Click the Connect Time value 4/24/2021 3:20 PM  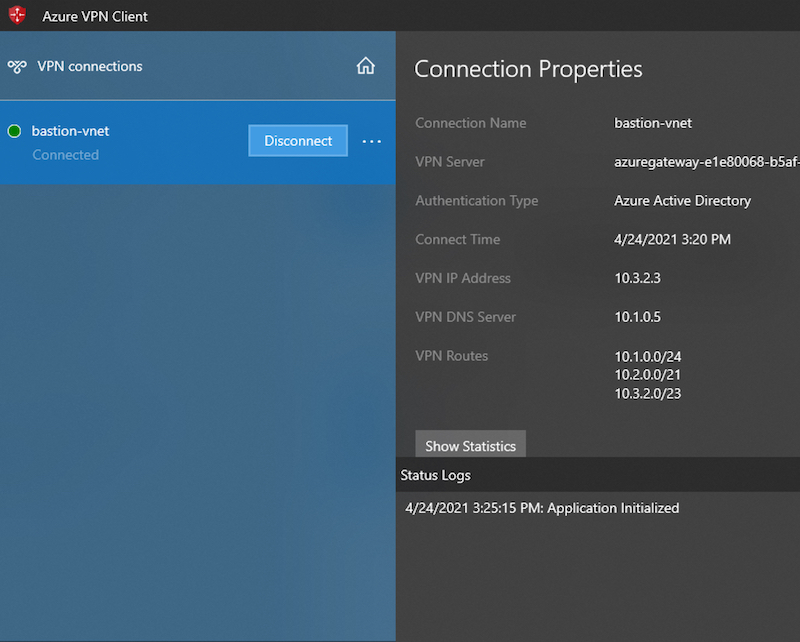pyautogui.click(x=672, y=240)
